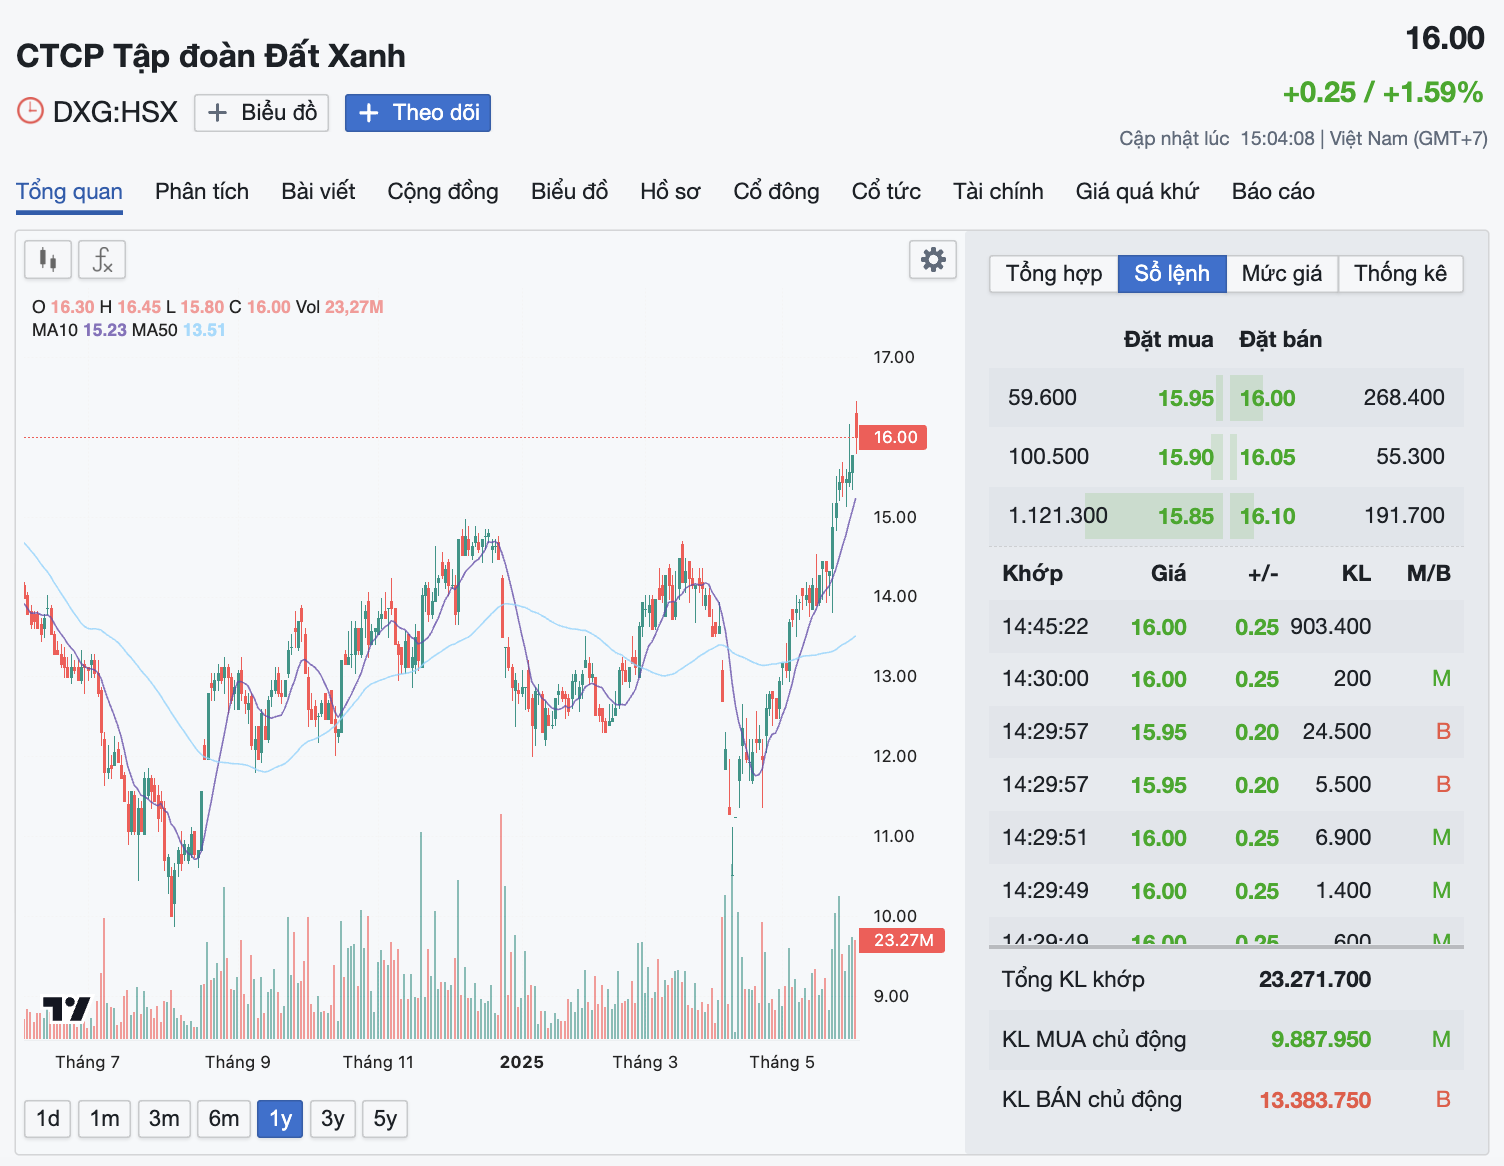Open chart settings gear
Image resolution: width=1504 pixels, height=1166 pixels.
(933, 260)
